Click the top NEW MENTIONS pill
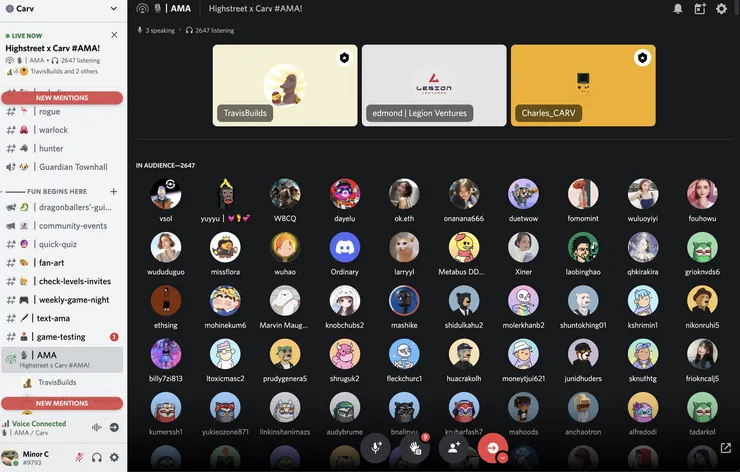This screenshot has width=740, height=472. click(62, 98)
